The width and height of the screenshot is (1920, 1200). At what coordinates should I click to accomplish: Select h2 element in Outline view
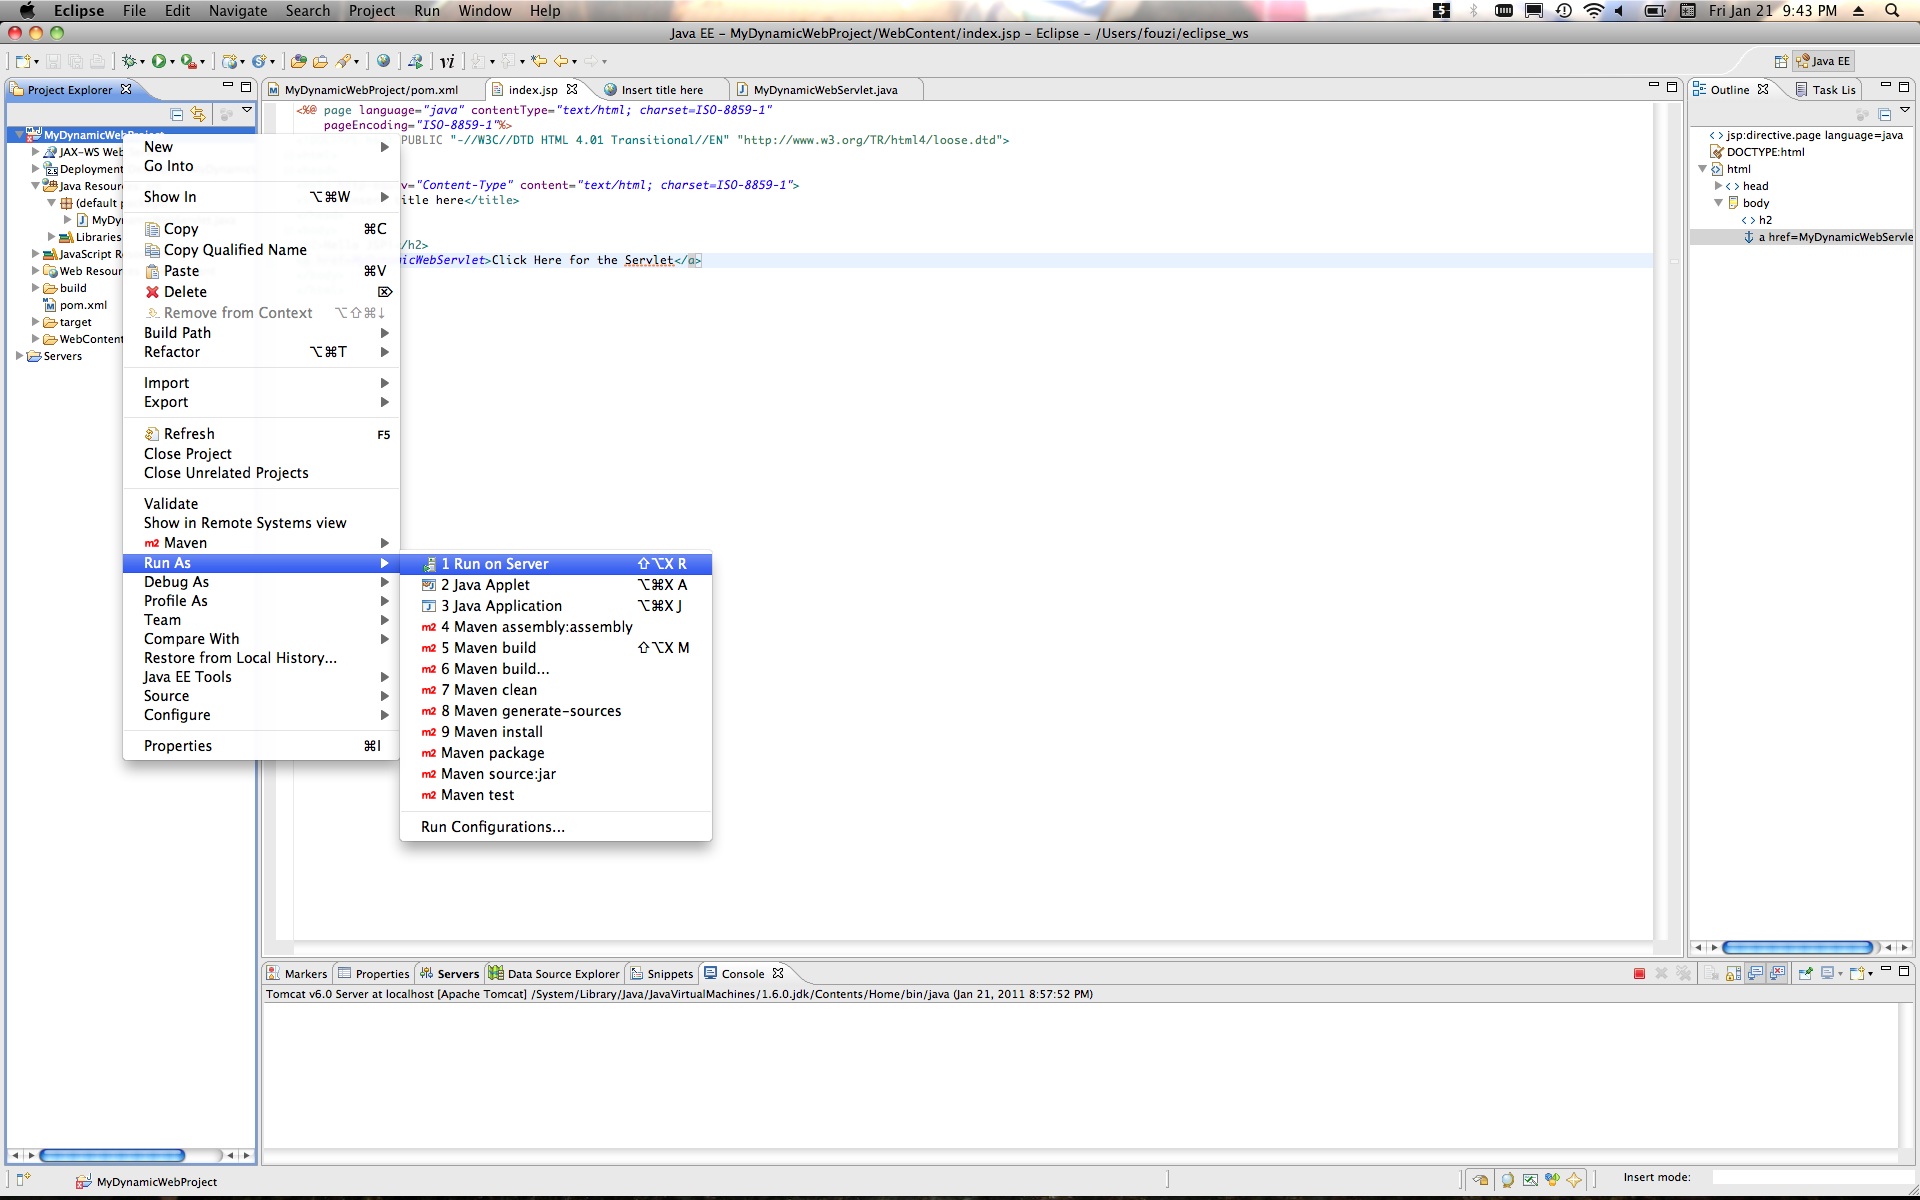coord(1757,220)
